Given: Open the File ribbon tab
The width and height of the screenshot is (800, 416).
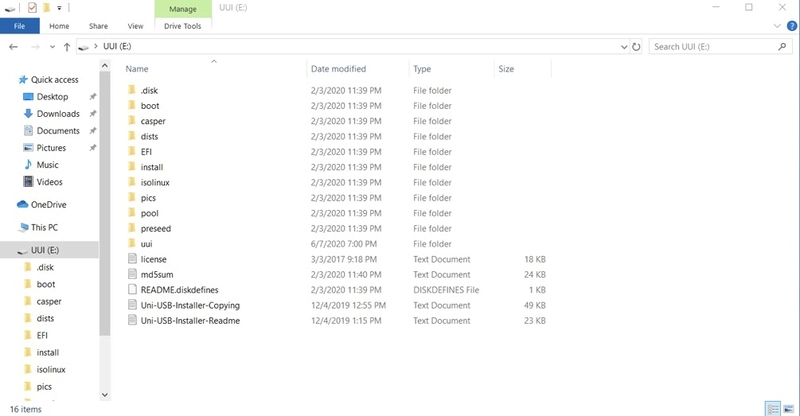Looking at the screenshot, I should pos(19,26).
